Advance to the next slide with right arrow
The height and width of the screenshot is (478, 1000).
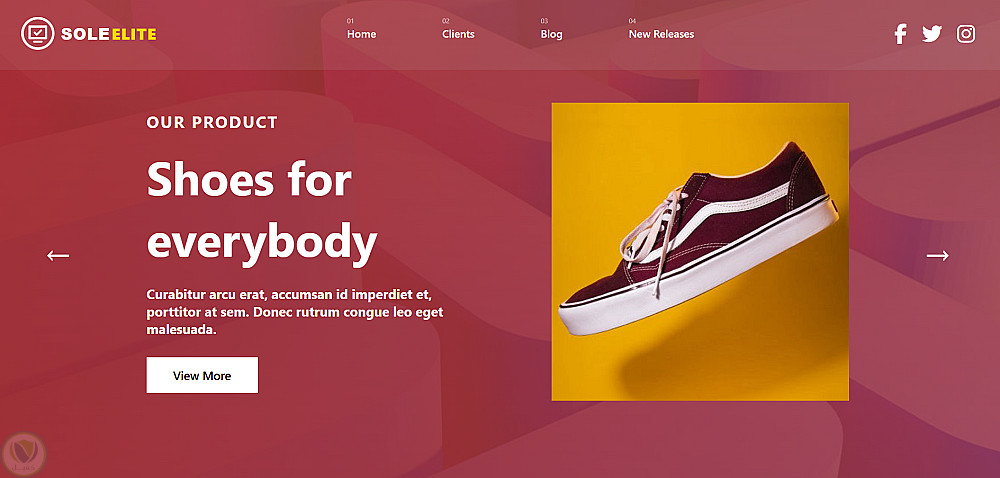tap(937, 255)
